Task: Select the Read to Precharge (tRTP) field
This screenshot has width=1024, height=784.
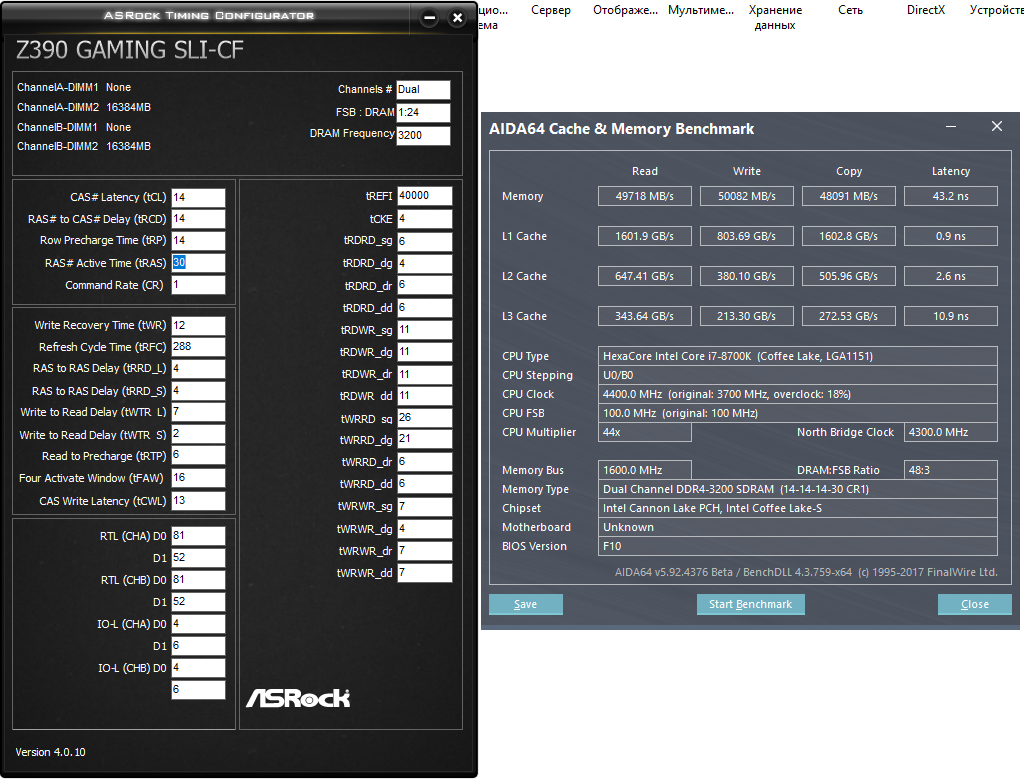Action: coord(199,456)
